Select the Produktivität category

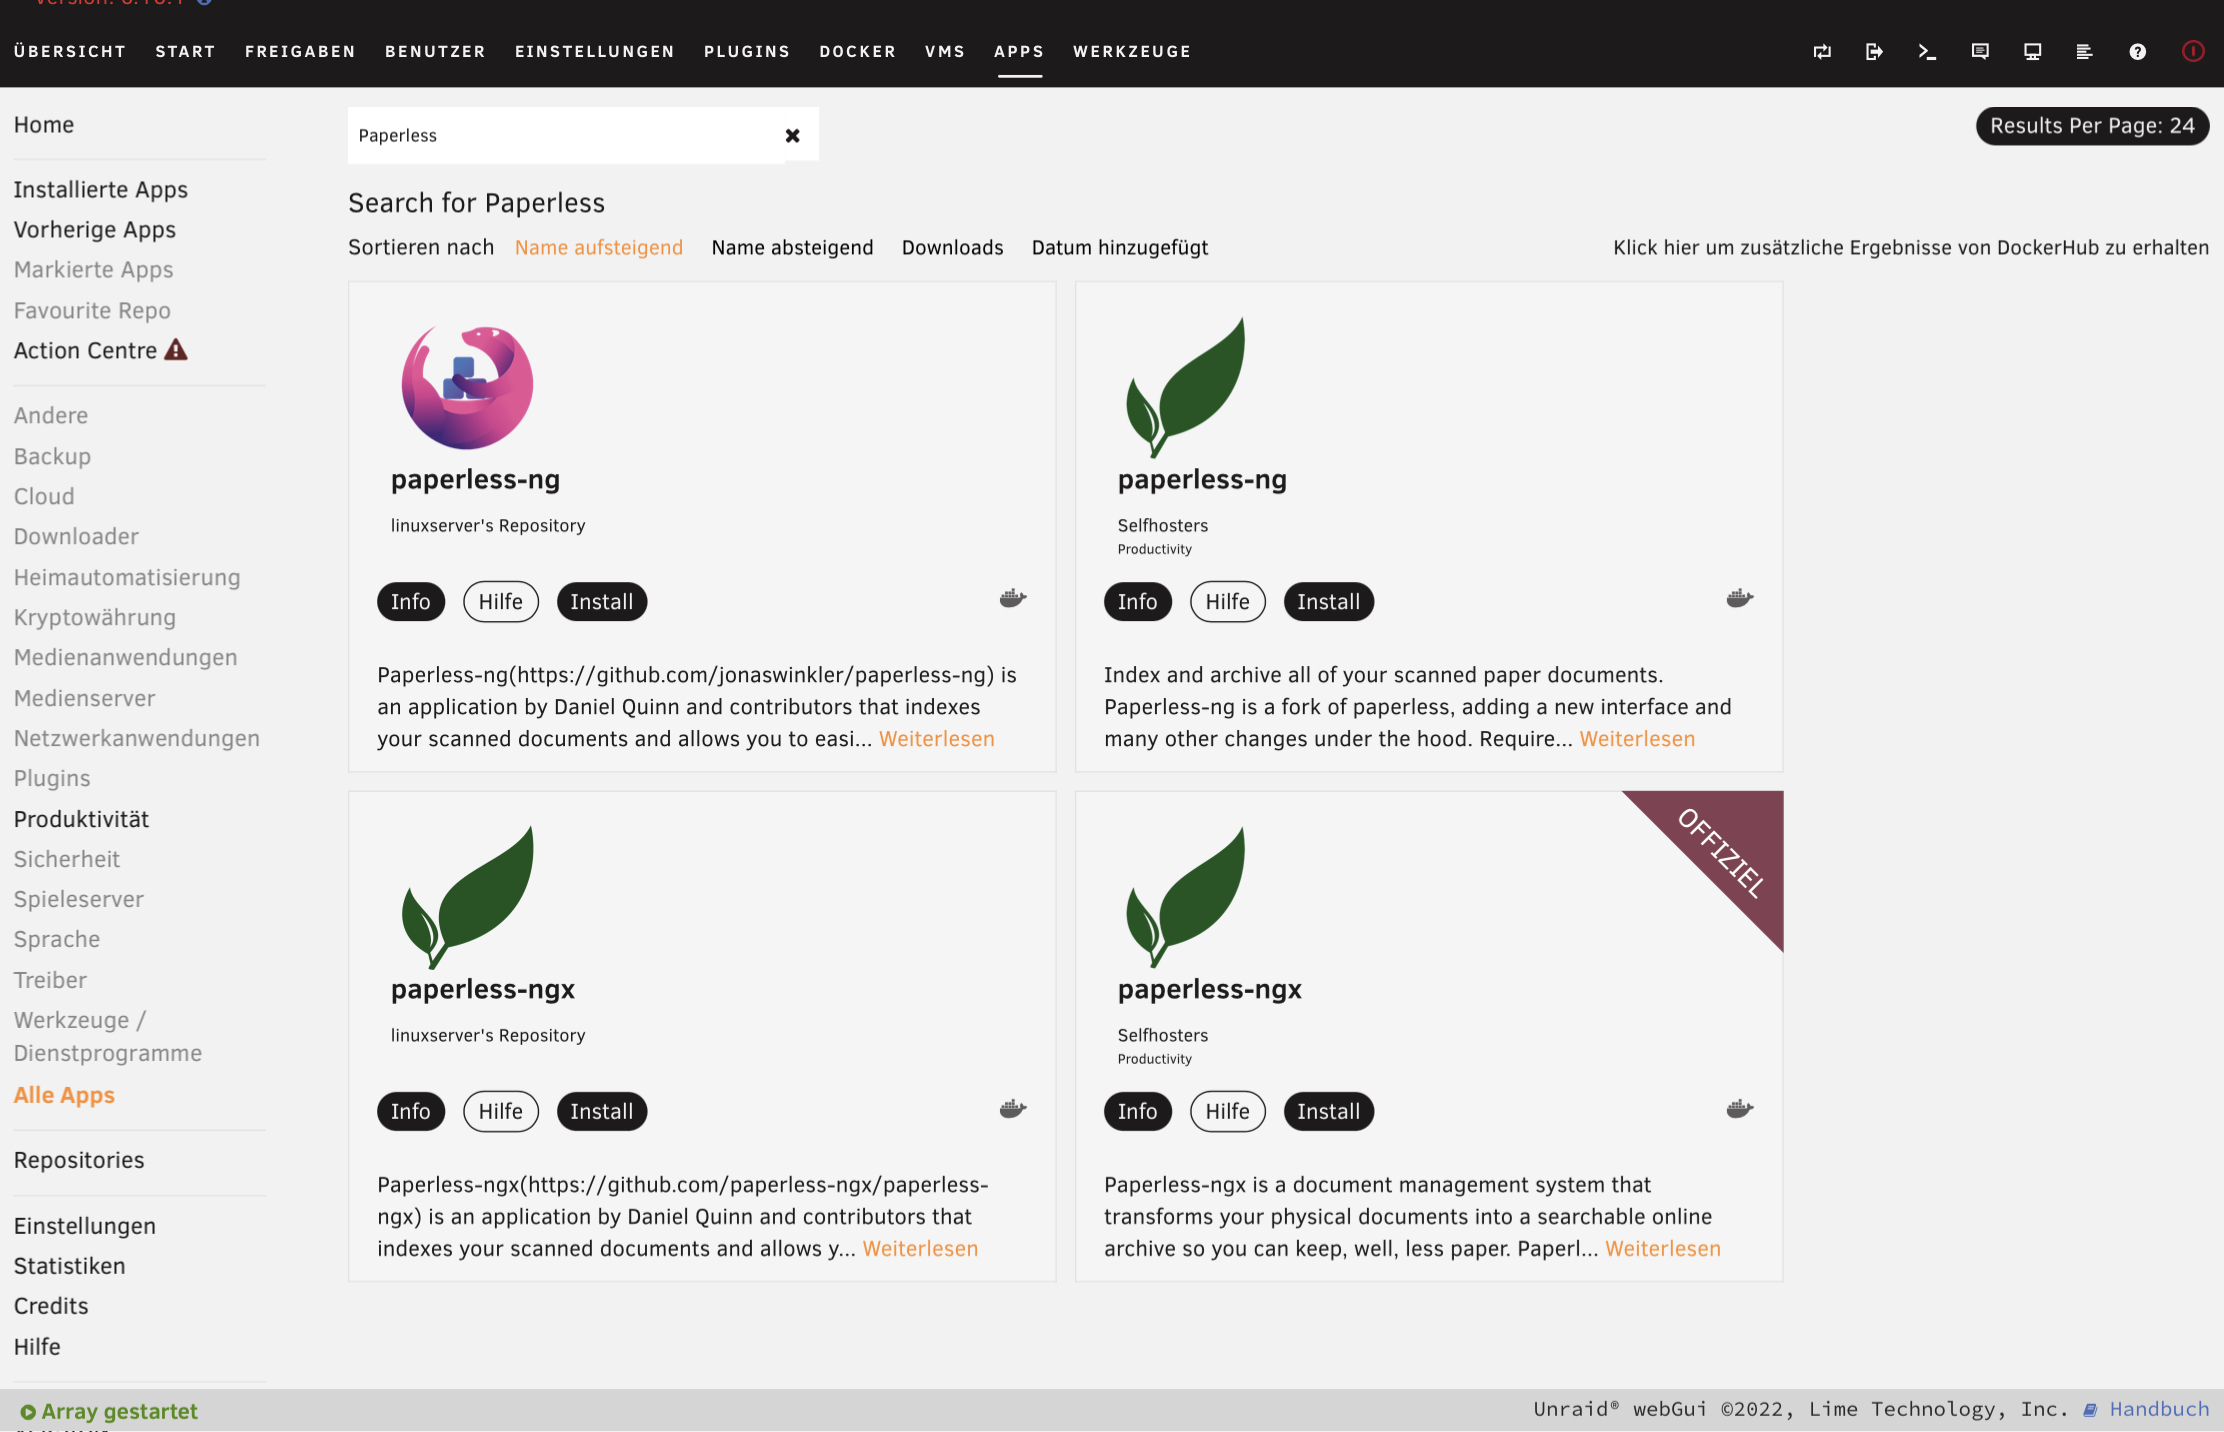pos(81,820)
